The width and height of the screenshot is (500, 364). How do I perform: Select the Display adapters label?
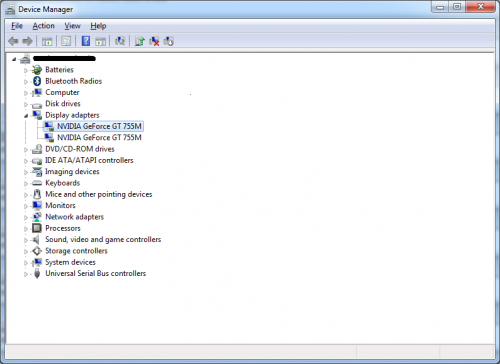click(x=72, y=115)
